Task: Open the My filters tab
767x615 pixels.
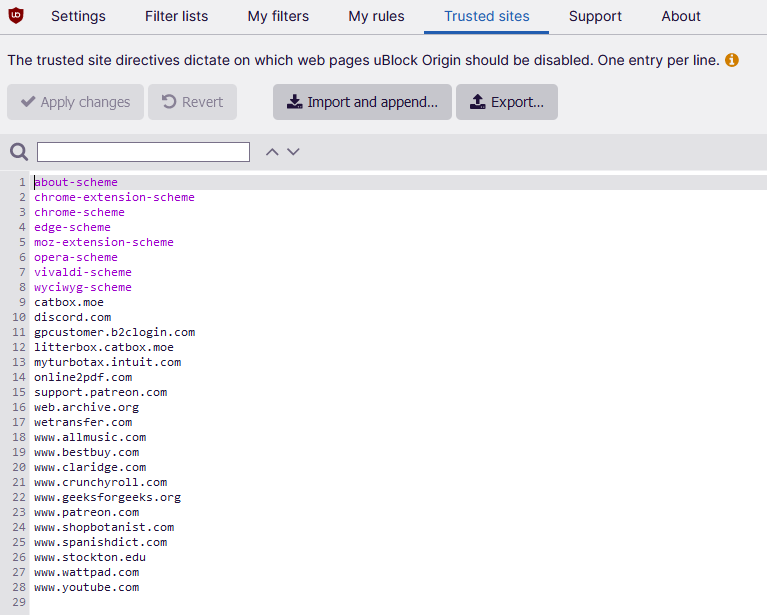Action: click(x=278, y=16)
